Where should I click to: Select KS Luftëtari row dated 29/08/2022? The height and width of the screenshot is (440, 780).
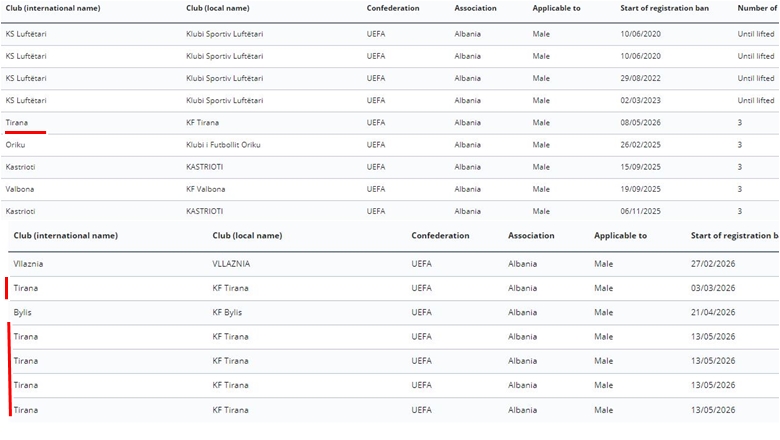tap(390, 78)
